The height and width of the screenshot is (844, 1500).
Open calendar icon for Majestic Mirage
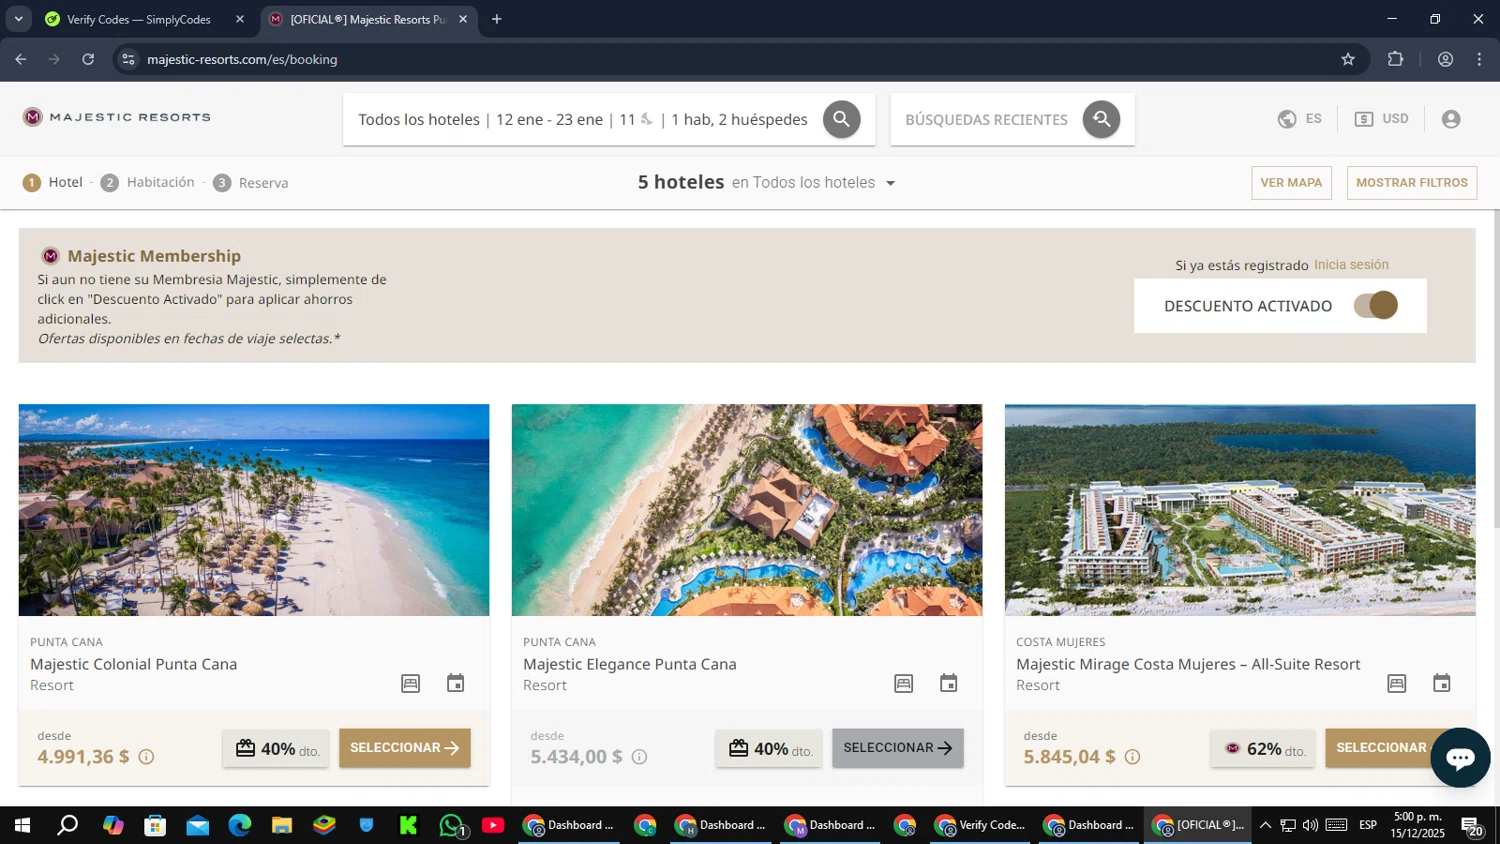(1441, 683)
